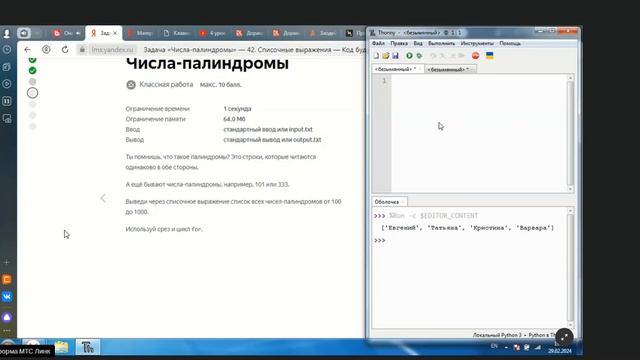This screenshot has height=360, width=640.
Task: Click the date 29.02.2024 in taskbar clock
Action: pos(560,351)
